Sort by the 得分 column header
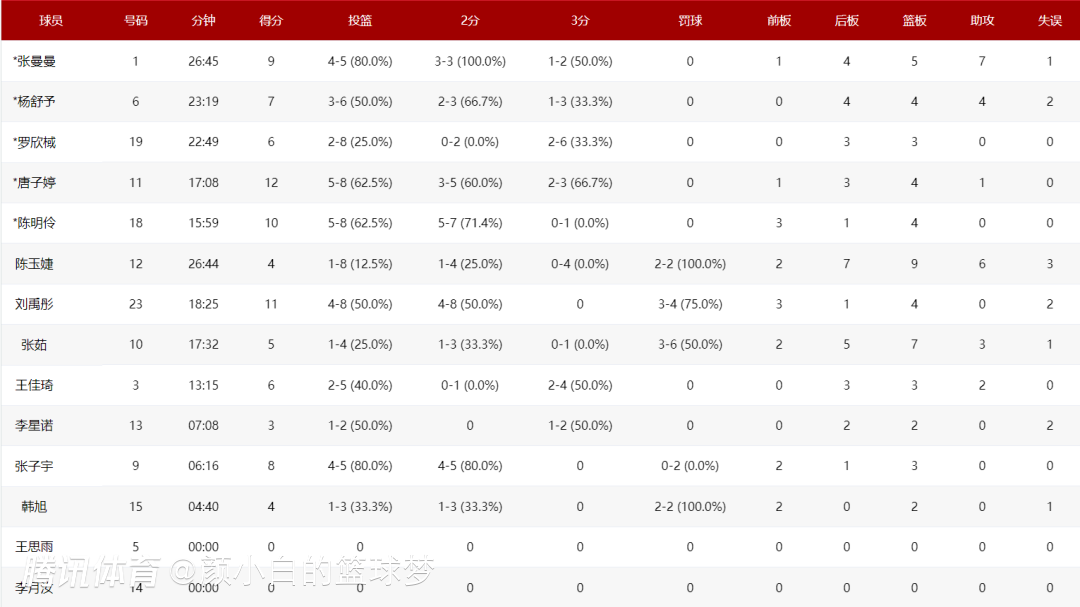Screen dimensions: 1080x607 [x=271, y=20]
